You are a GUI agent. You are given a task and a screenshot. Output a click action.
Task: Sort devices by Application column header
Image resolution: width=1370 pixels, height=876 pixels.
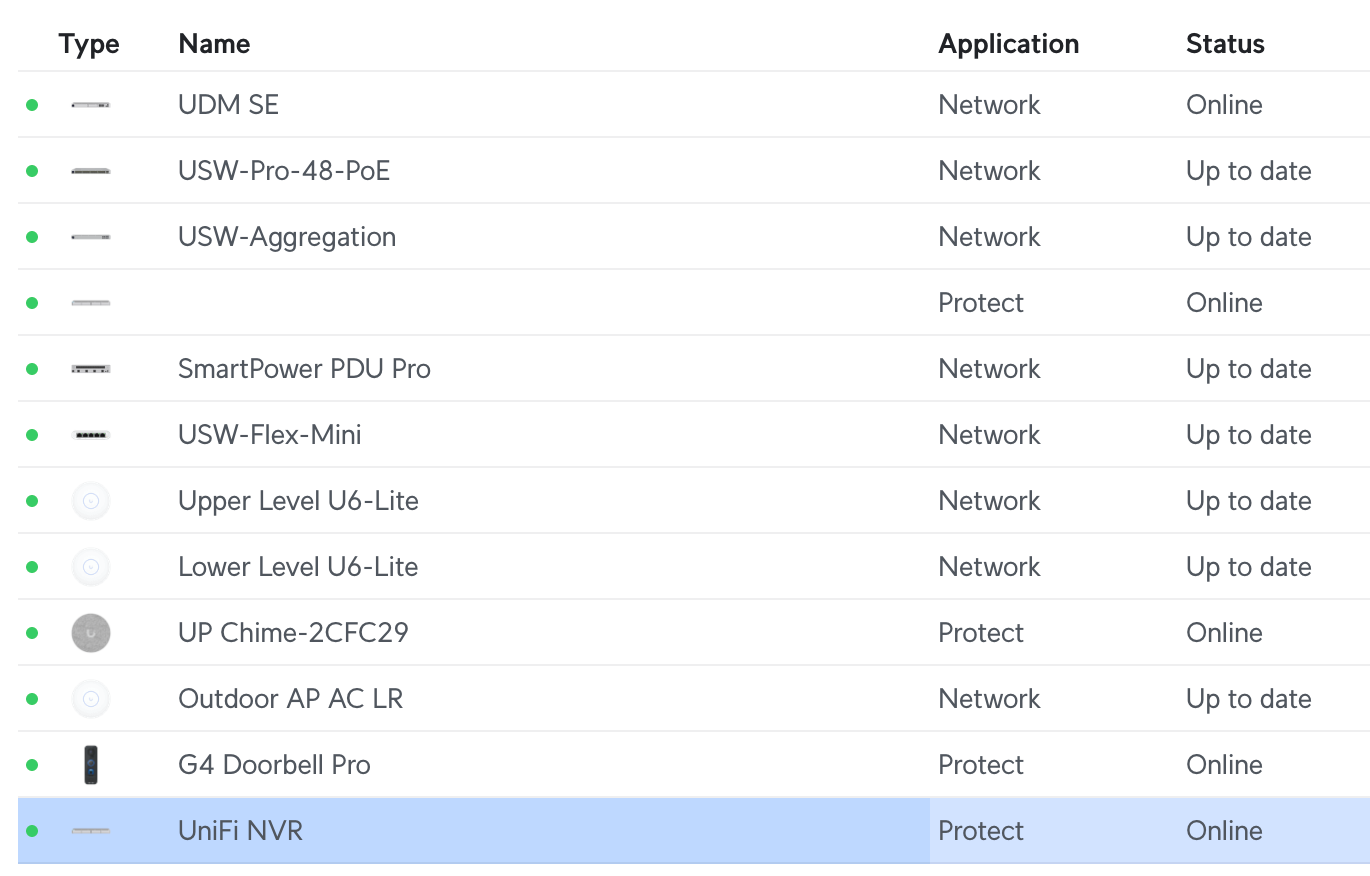coord(1009,44)
